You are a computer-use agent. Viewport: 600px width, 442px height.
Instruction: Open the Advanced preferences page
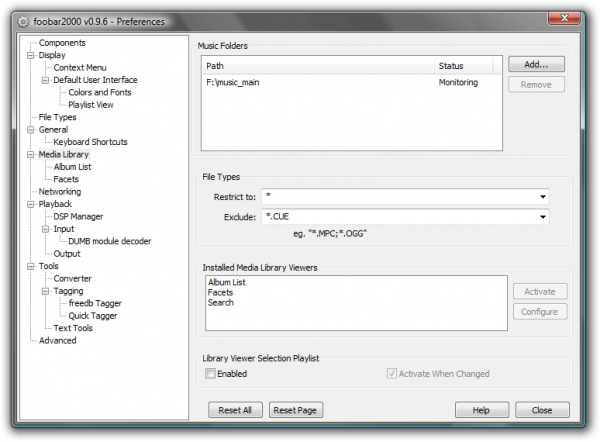click(58, 340)
